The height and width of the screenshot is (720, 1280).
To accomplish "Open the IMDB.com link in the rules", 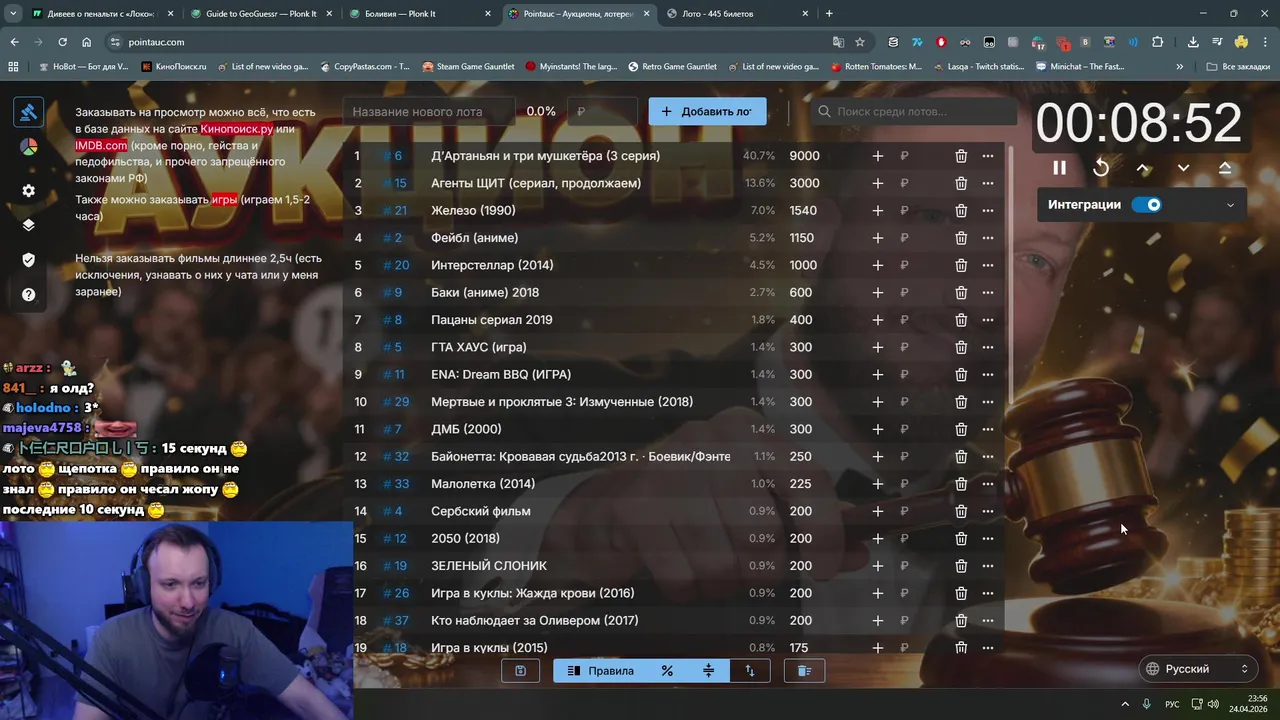I will [101, 146].
